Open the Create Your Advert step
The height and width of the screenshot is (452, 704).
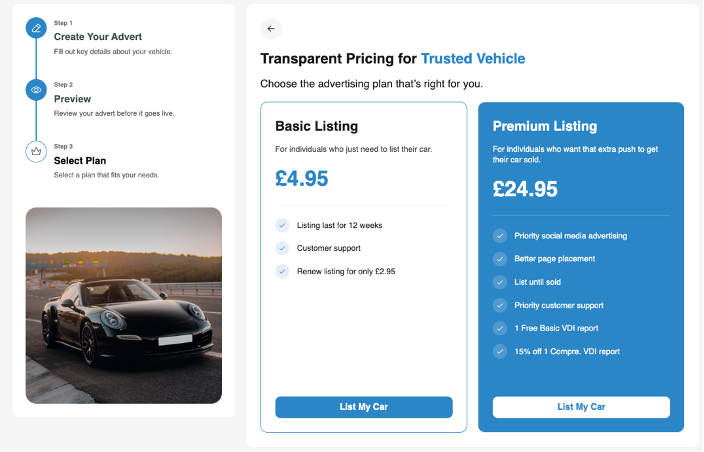97,37
